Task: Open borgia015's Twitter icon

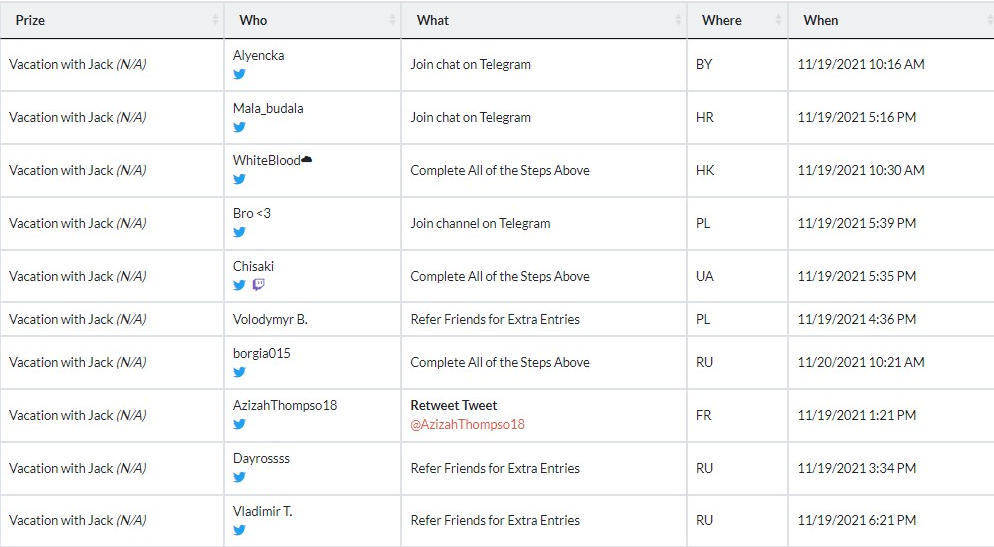Action: (x=239, y=372)
